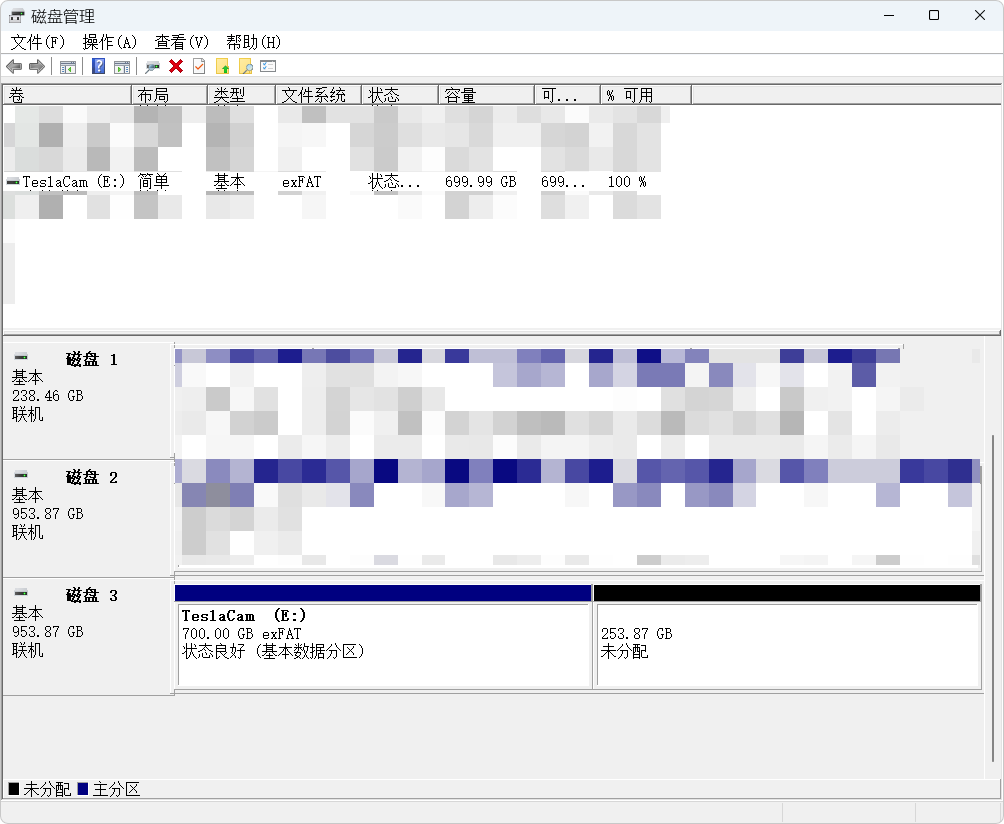The image size is (1004, 824).
Task: Select the TeslaCam (E:) 700.00 GB partition block
Action: pyautogui.click(x=384, y=636)
